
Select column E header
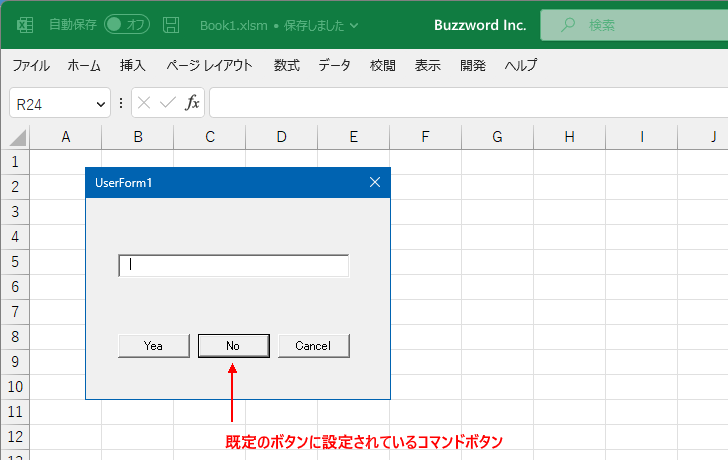(x=354, y=137)
